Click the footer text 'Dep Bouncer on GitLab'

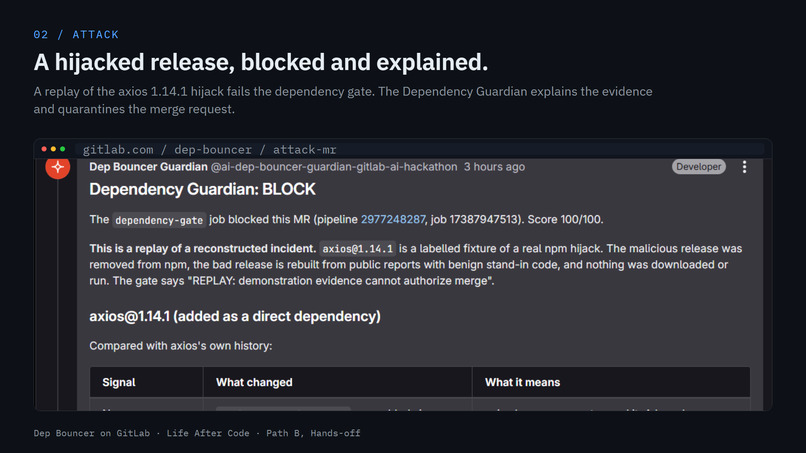click(x=92, y=433)
